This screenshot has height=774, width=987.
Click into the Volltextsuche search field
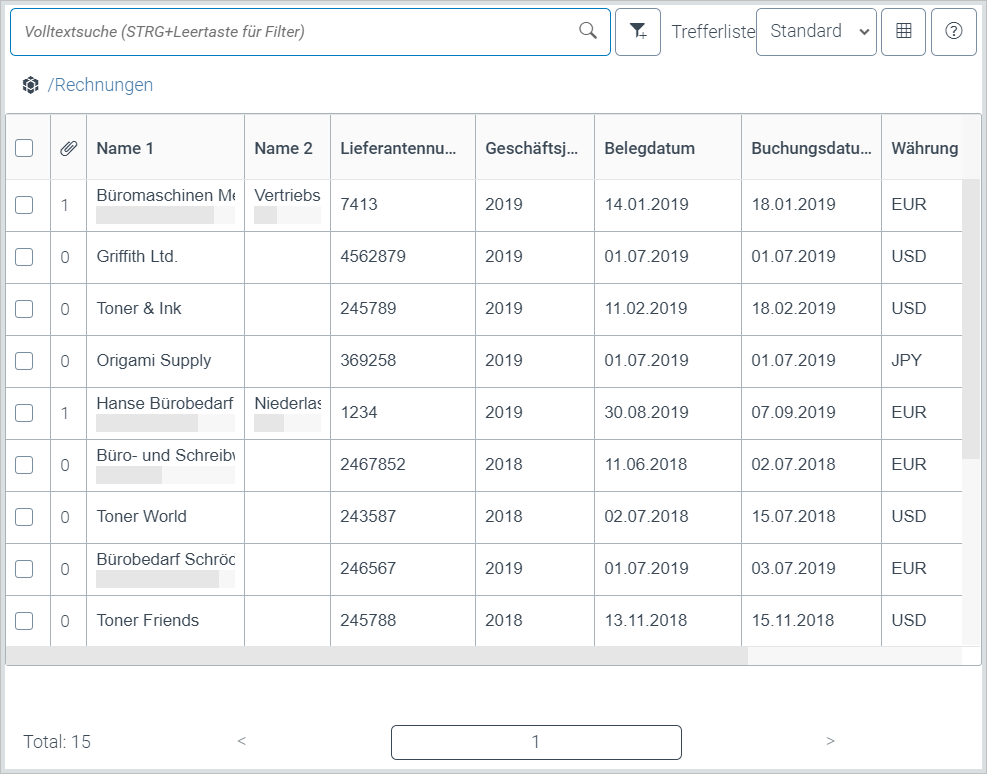point(290,32)
